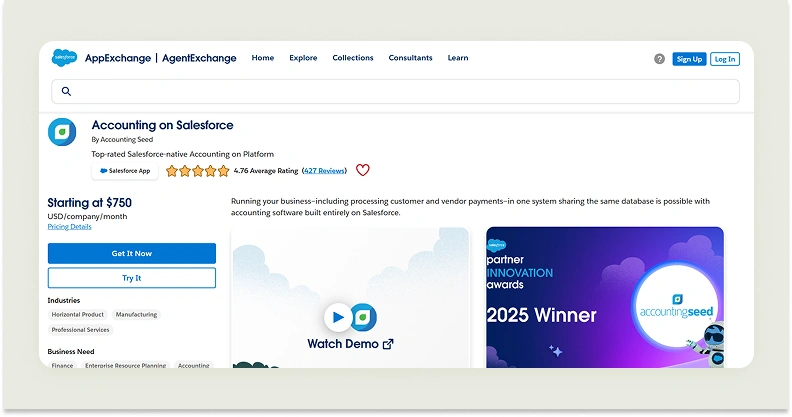792x417 pixels.
Task: Click the Salesforce App badge
Action: 125,171
